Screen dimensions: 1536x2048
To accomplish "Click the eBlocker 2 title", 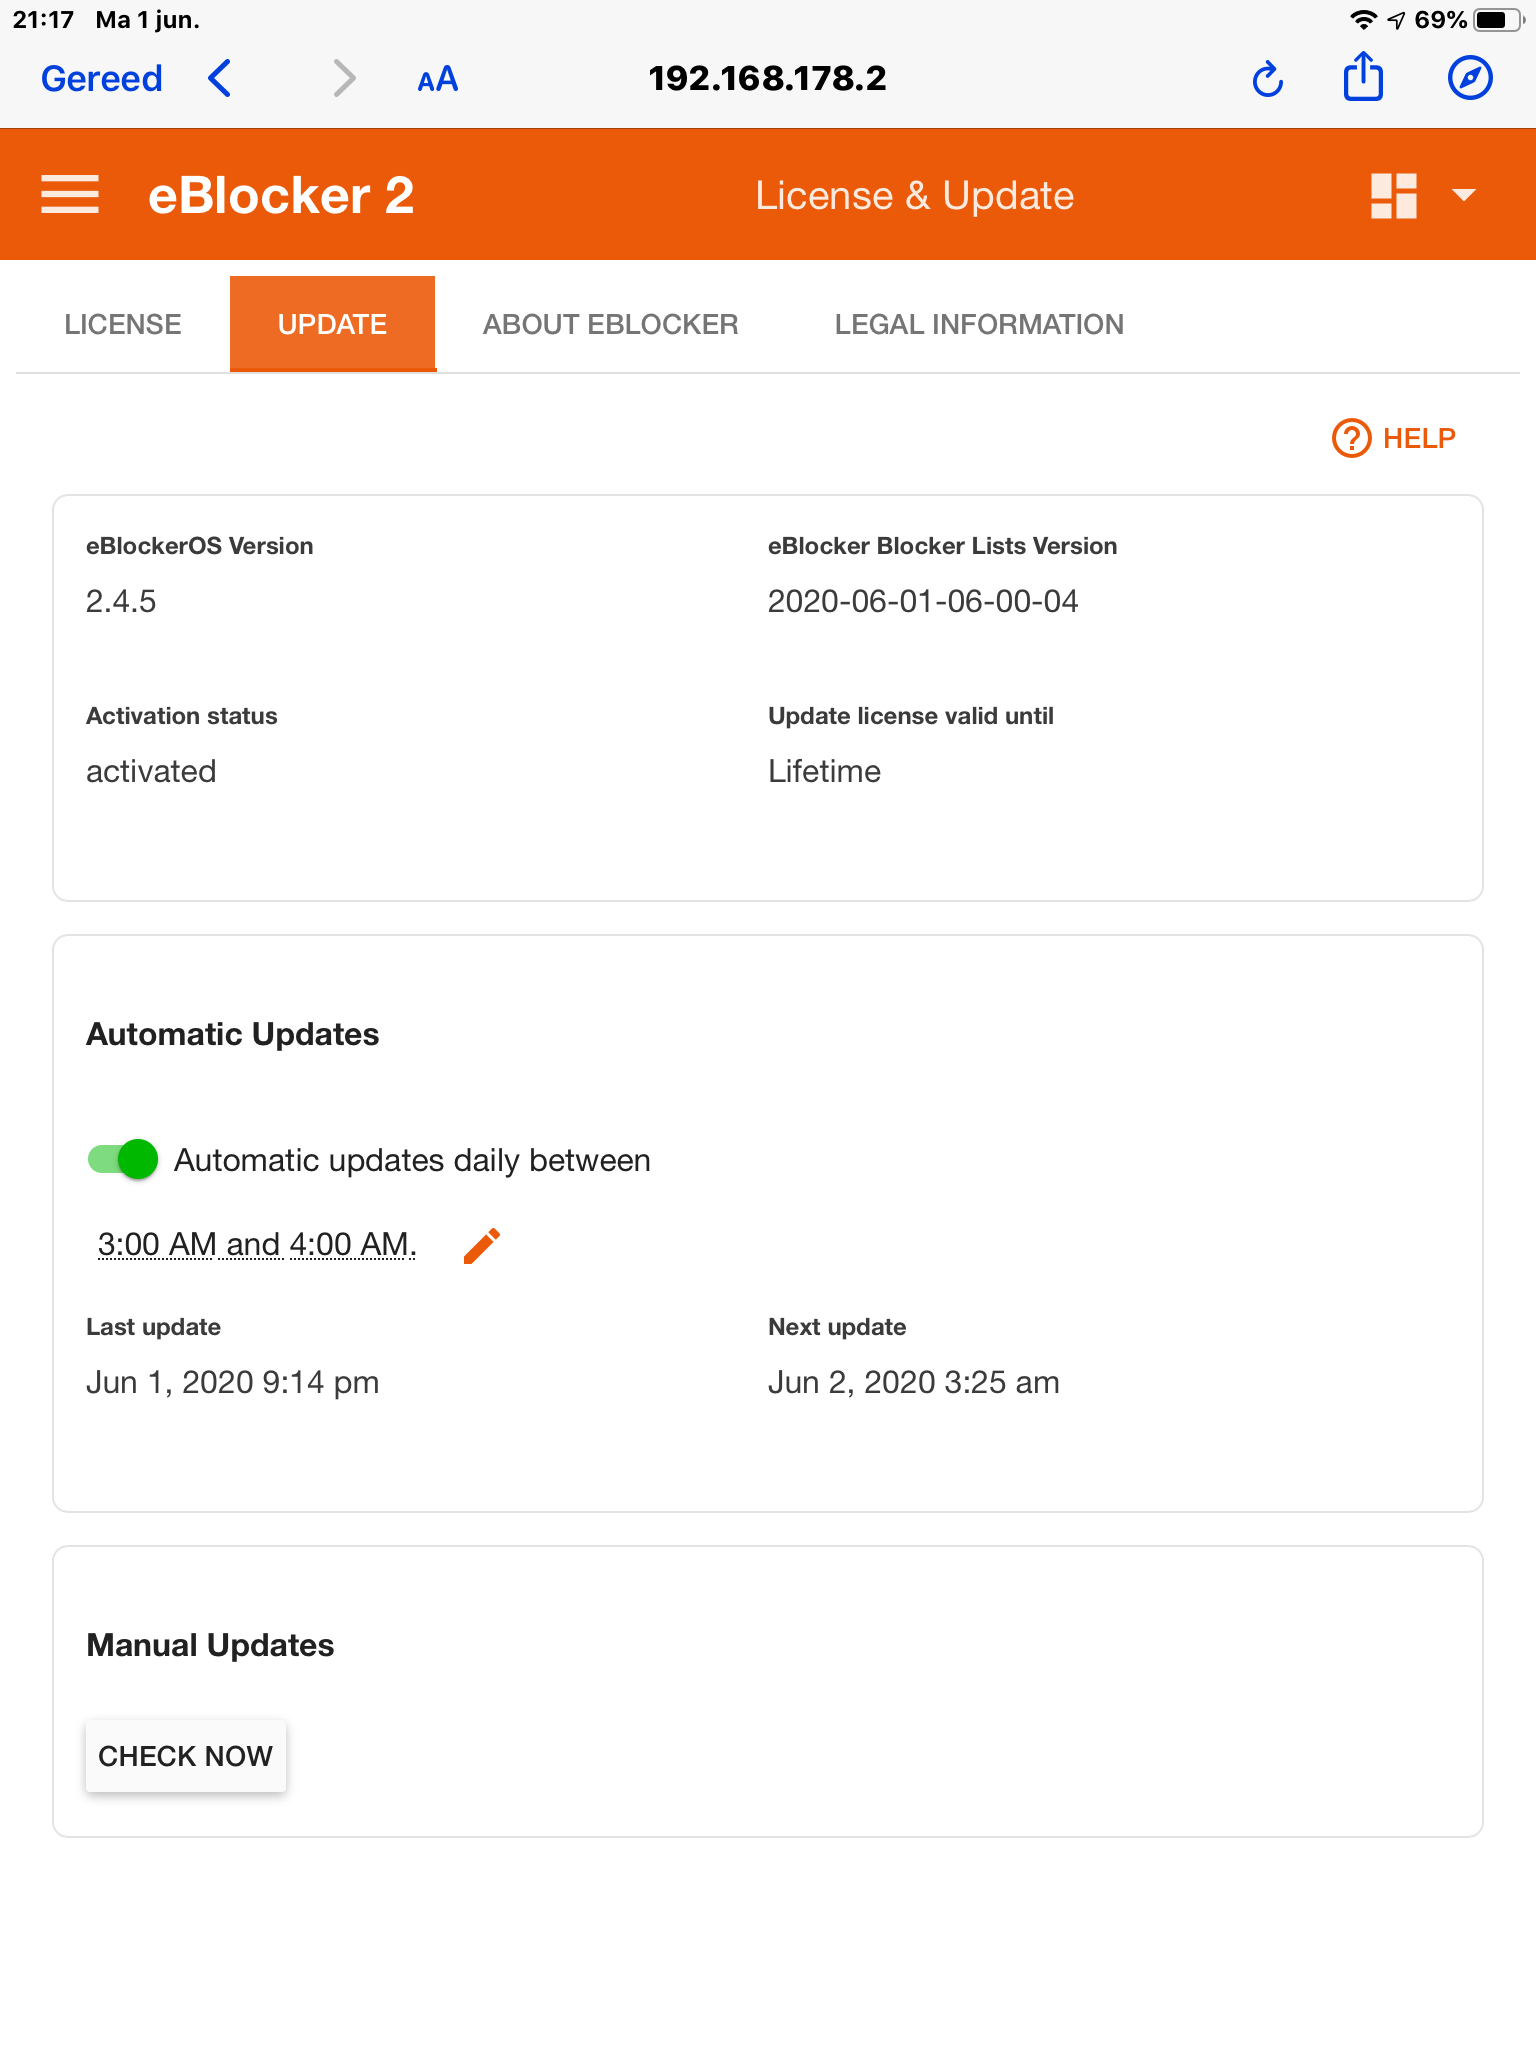I will [x=281, y=195].
